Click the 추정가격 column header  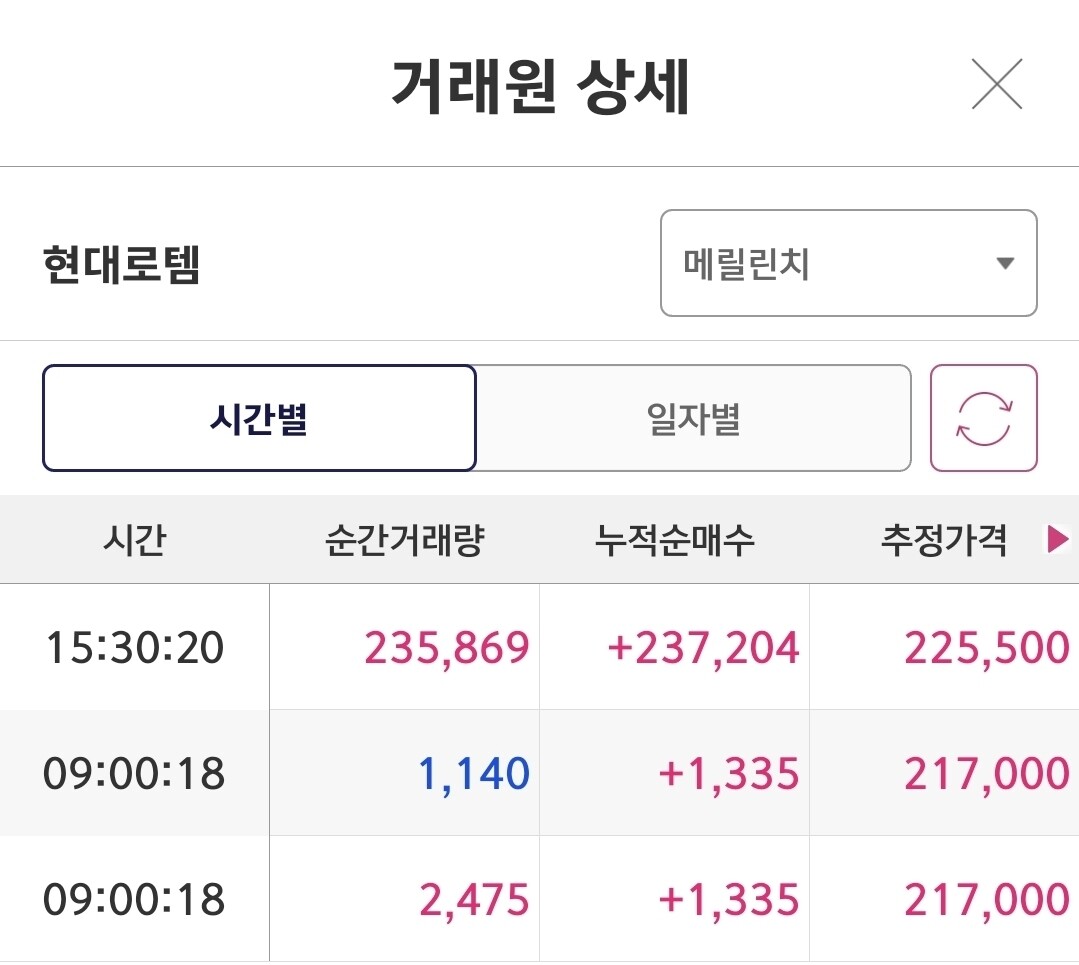tap(943, 541)
